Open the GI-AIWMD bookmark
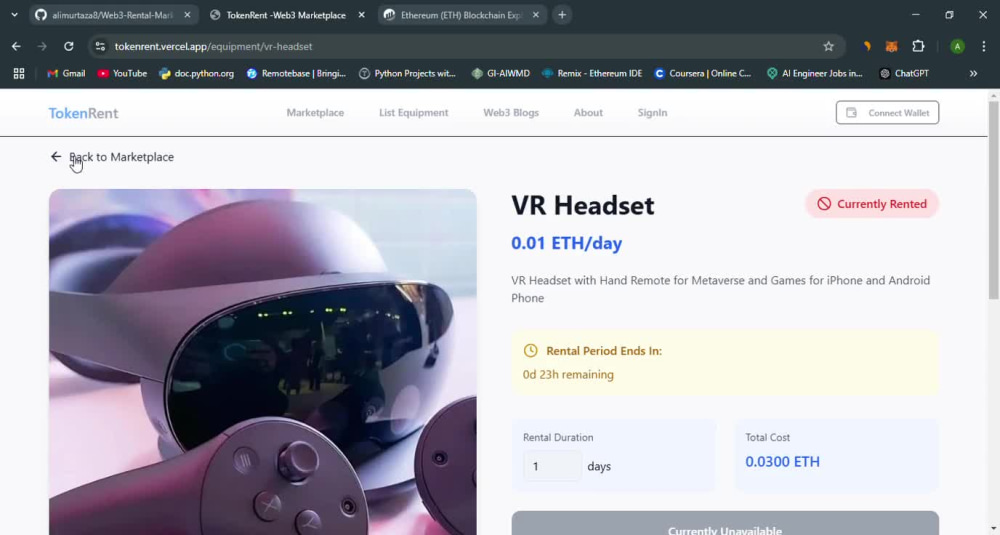The image size is (1000, 535). (x=501, y=73)
